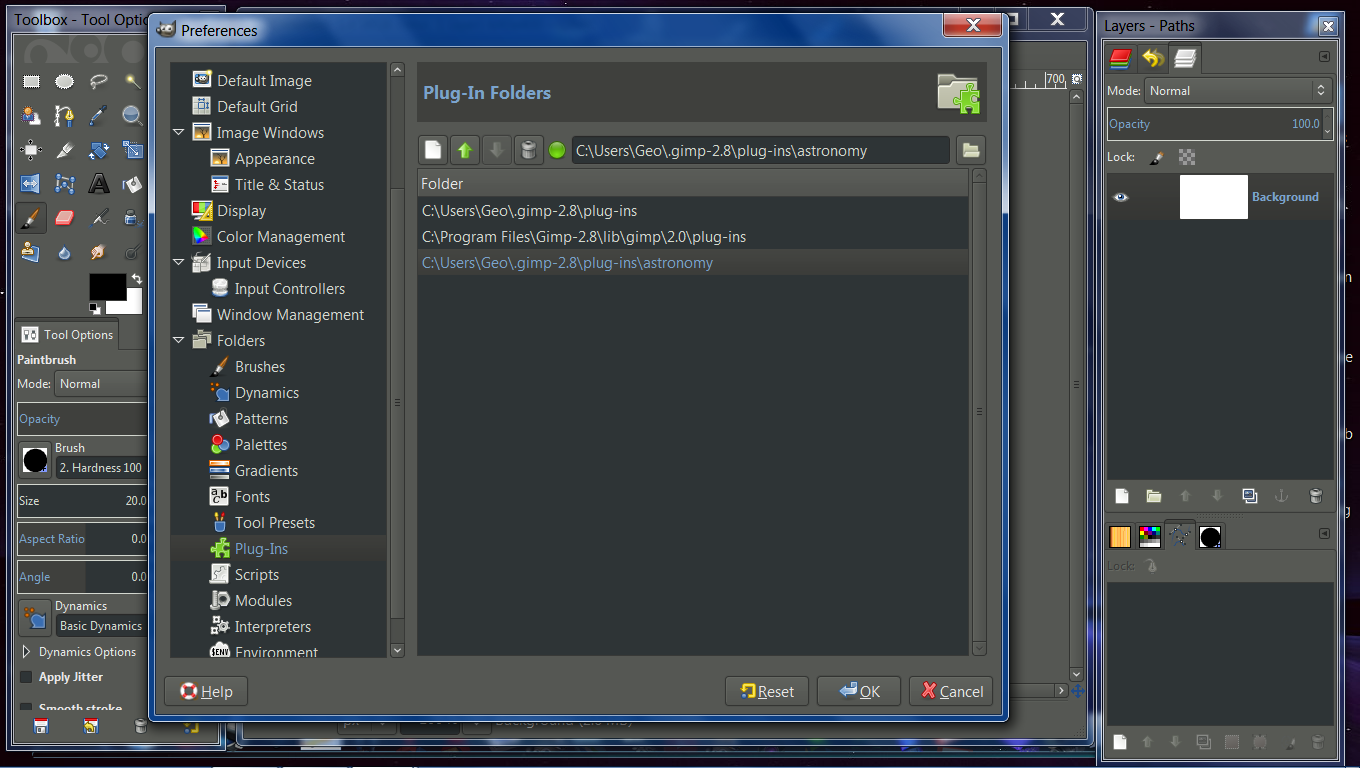Toggle lock alpha channel in Layers
The image size is (1360, 768).
click(x=1187, y=157)
